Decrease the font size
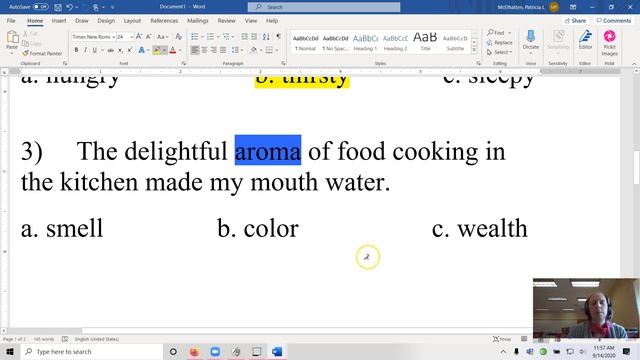Image resolution: width=640 pixels, height=360 pixels. (x=149, y=37)
